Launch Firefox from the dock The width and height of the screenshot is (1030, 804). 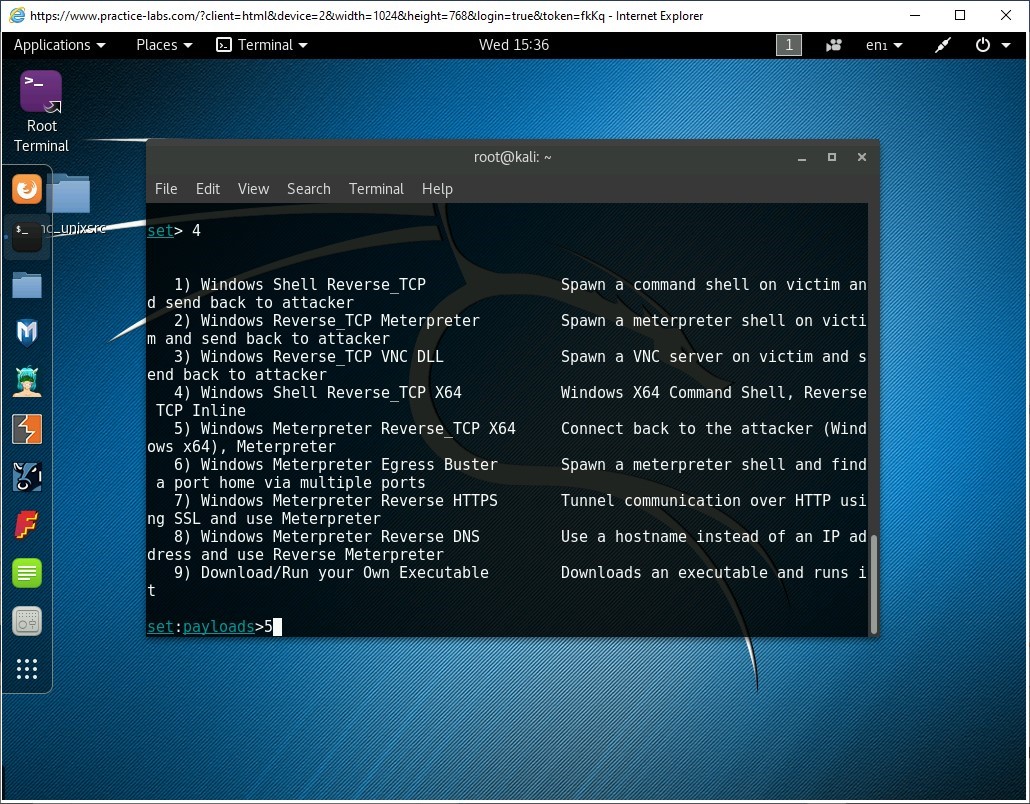pyautogui.click(x=27, y=189)
